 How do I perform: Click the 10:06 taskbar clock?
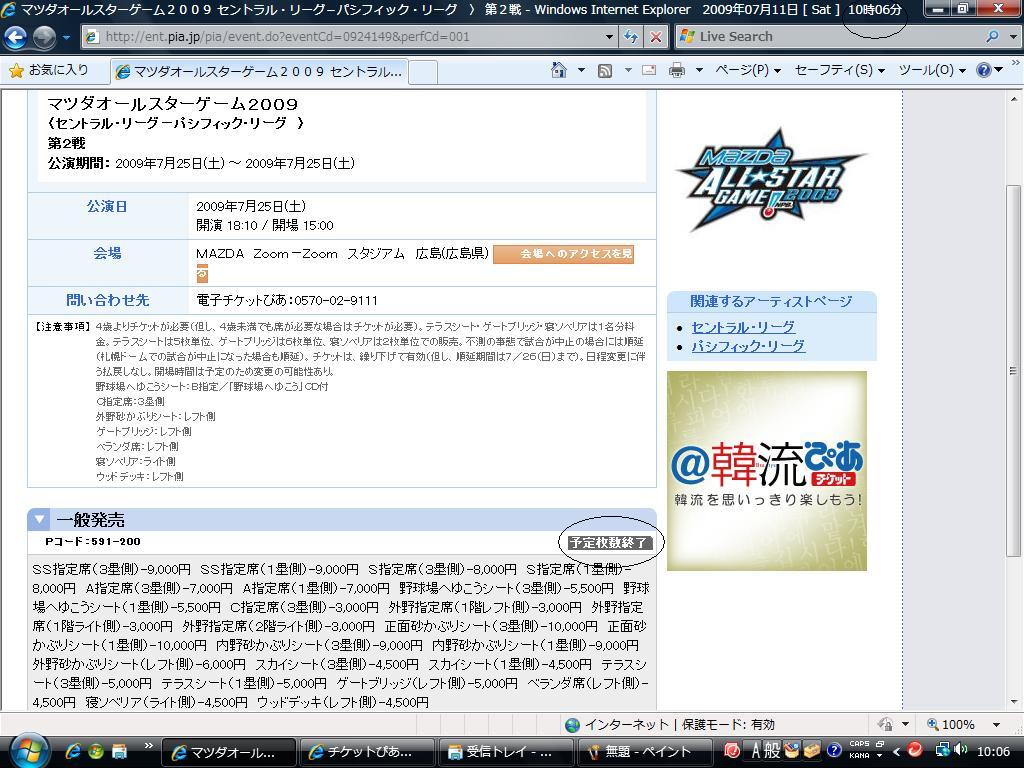click(x=993, y=751)
